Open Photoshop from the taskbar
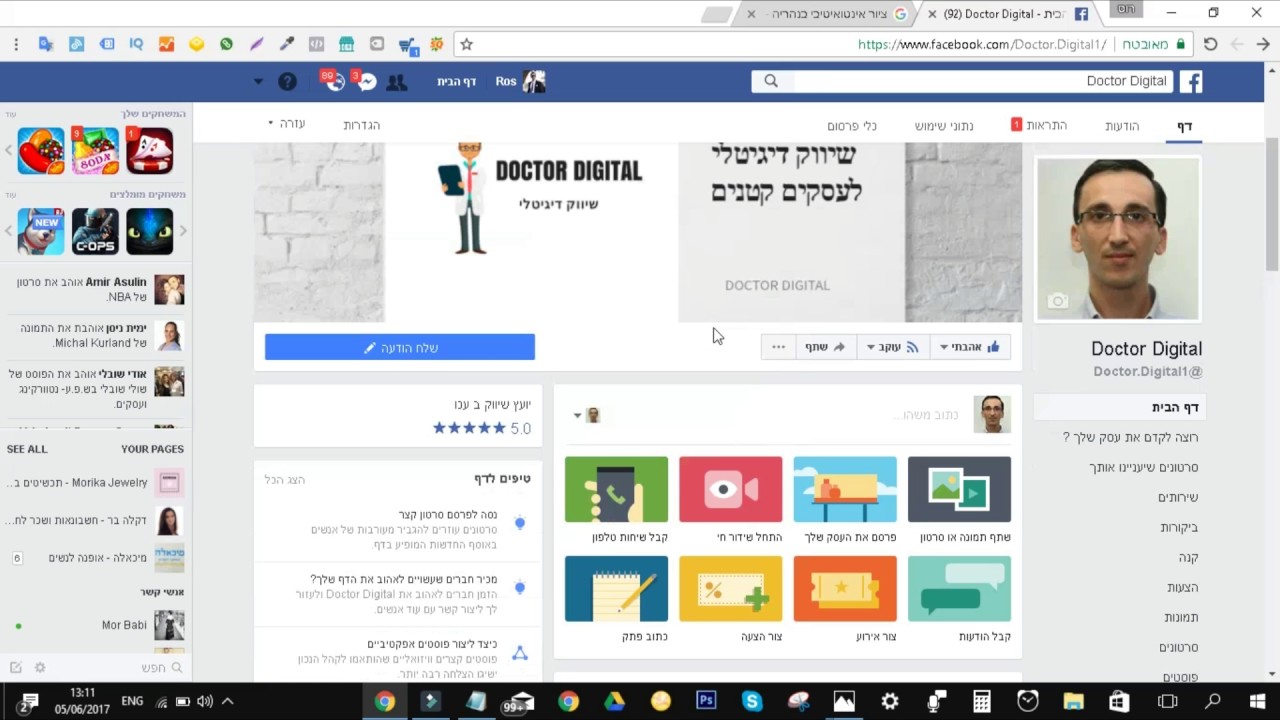 click(x=706, y=701)
